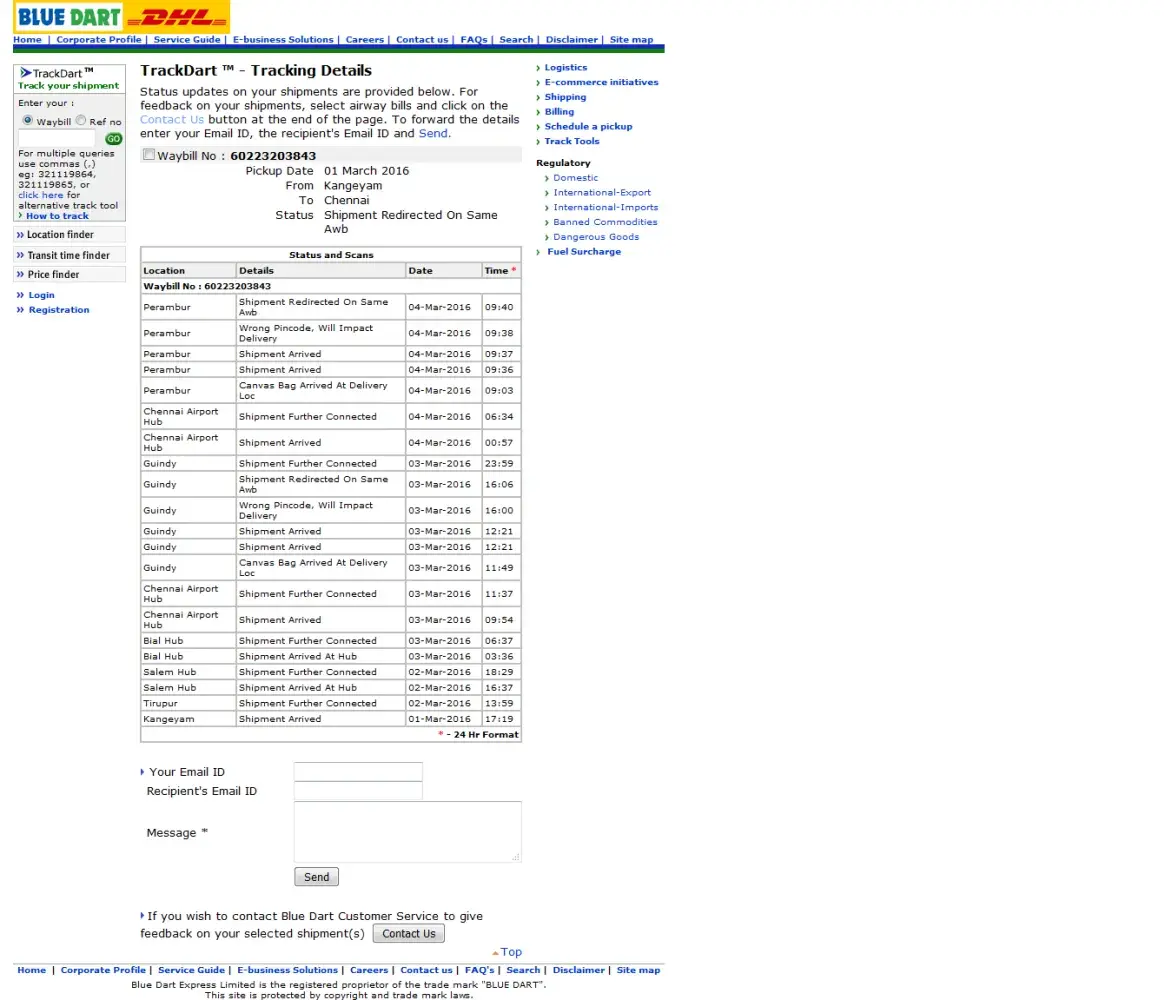The width and height of the screenshot is (1172, 1000).
Task: Click the Registration link
Action: (59, 309)
